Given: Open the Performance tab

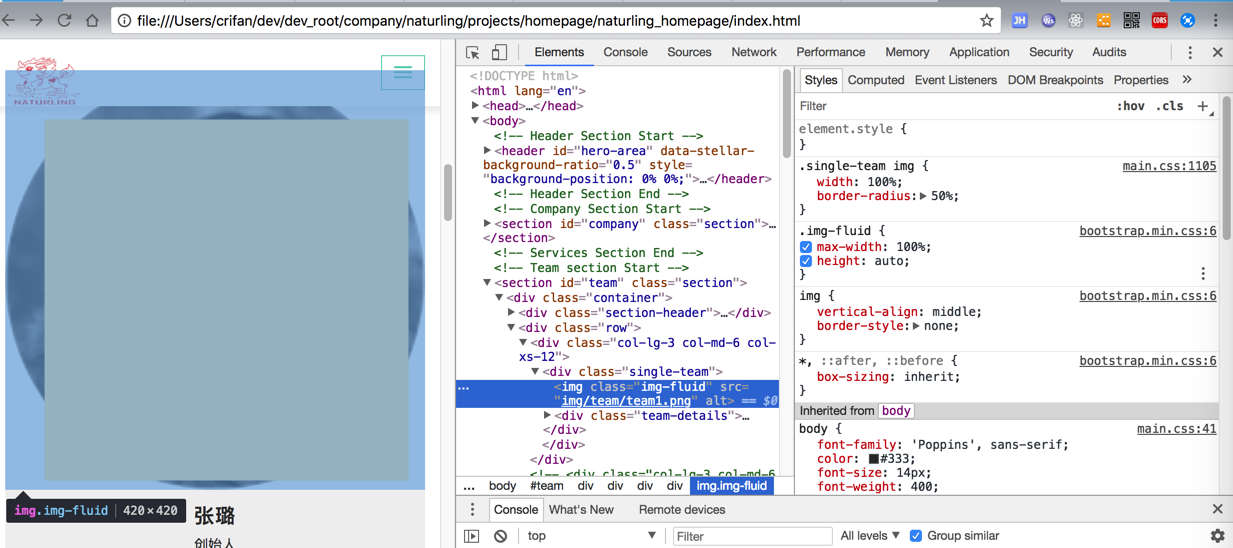Looking at the screenshot, I should point(830,52).
